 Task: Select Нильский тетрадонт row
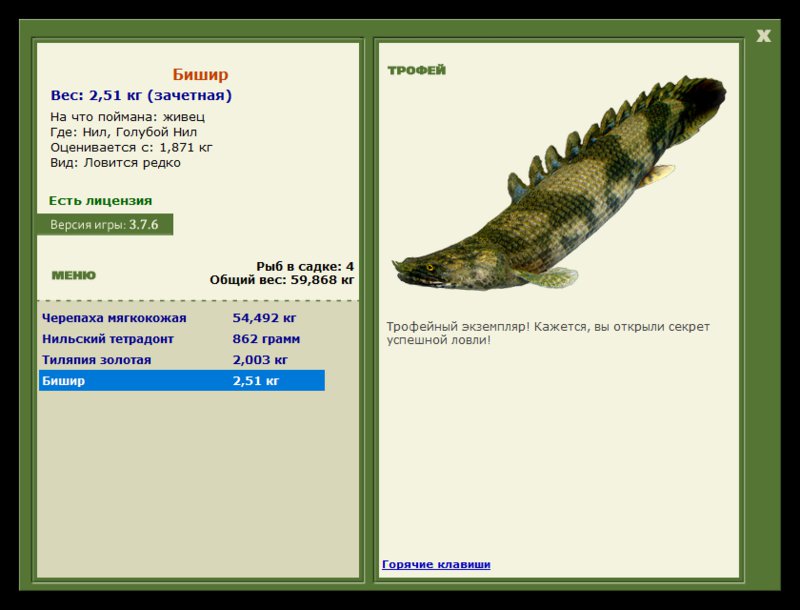point(182,339)
